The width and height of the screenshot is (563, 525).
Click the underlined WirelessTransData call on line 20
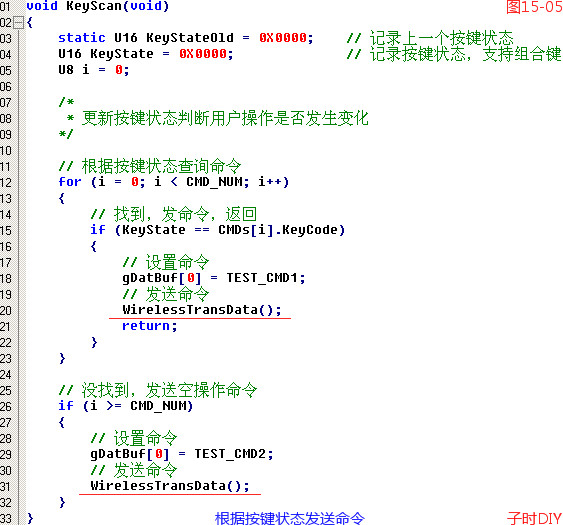point(202,310)
